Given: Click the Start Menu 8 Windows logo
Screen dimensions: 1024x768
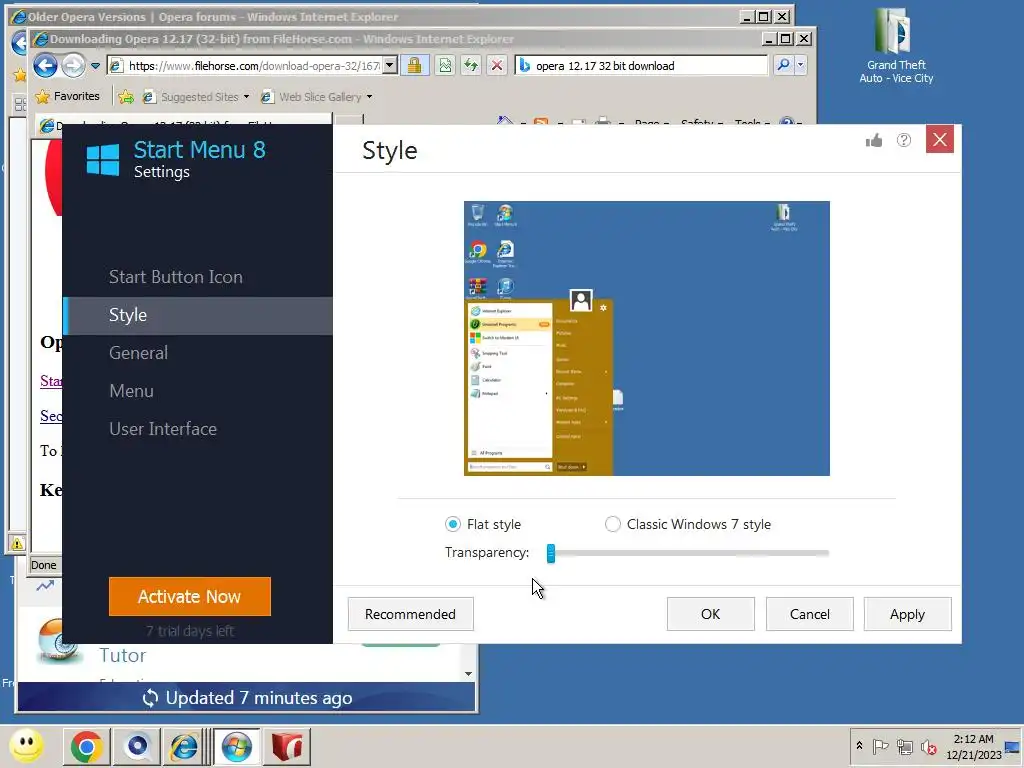Looking at the screenshot, I should click(103, 160).
